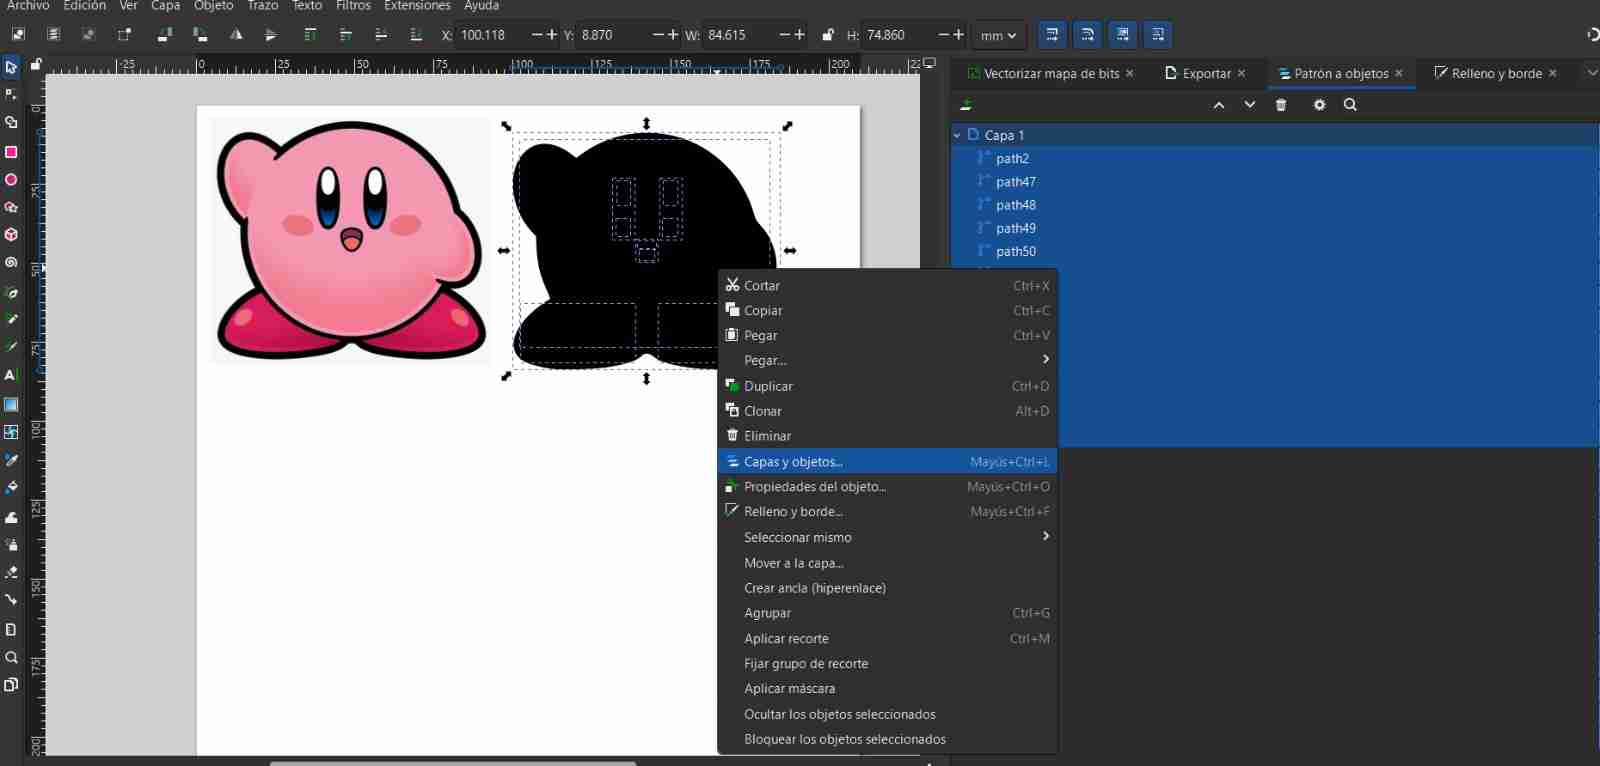This screenshot has height=766, width=1600.
Task: Select the Spiral tool
Action: (x=11, y=263)
